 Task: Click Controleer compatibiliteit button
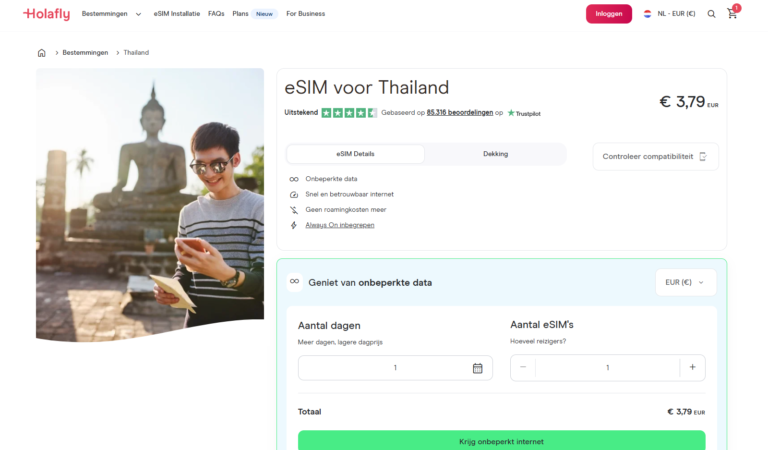click(655, 156)
